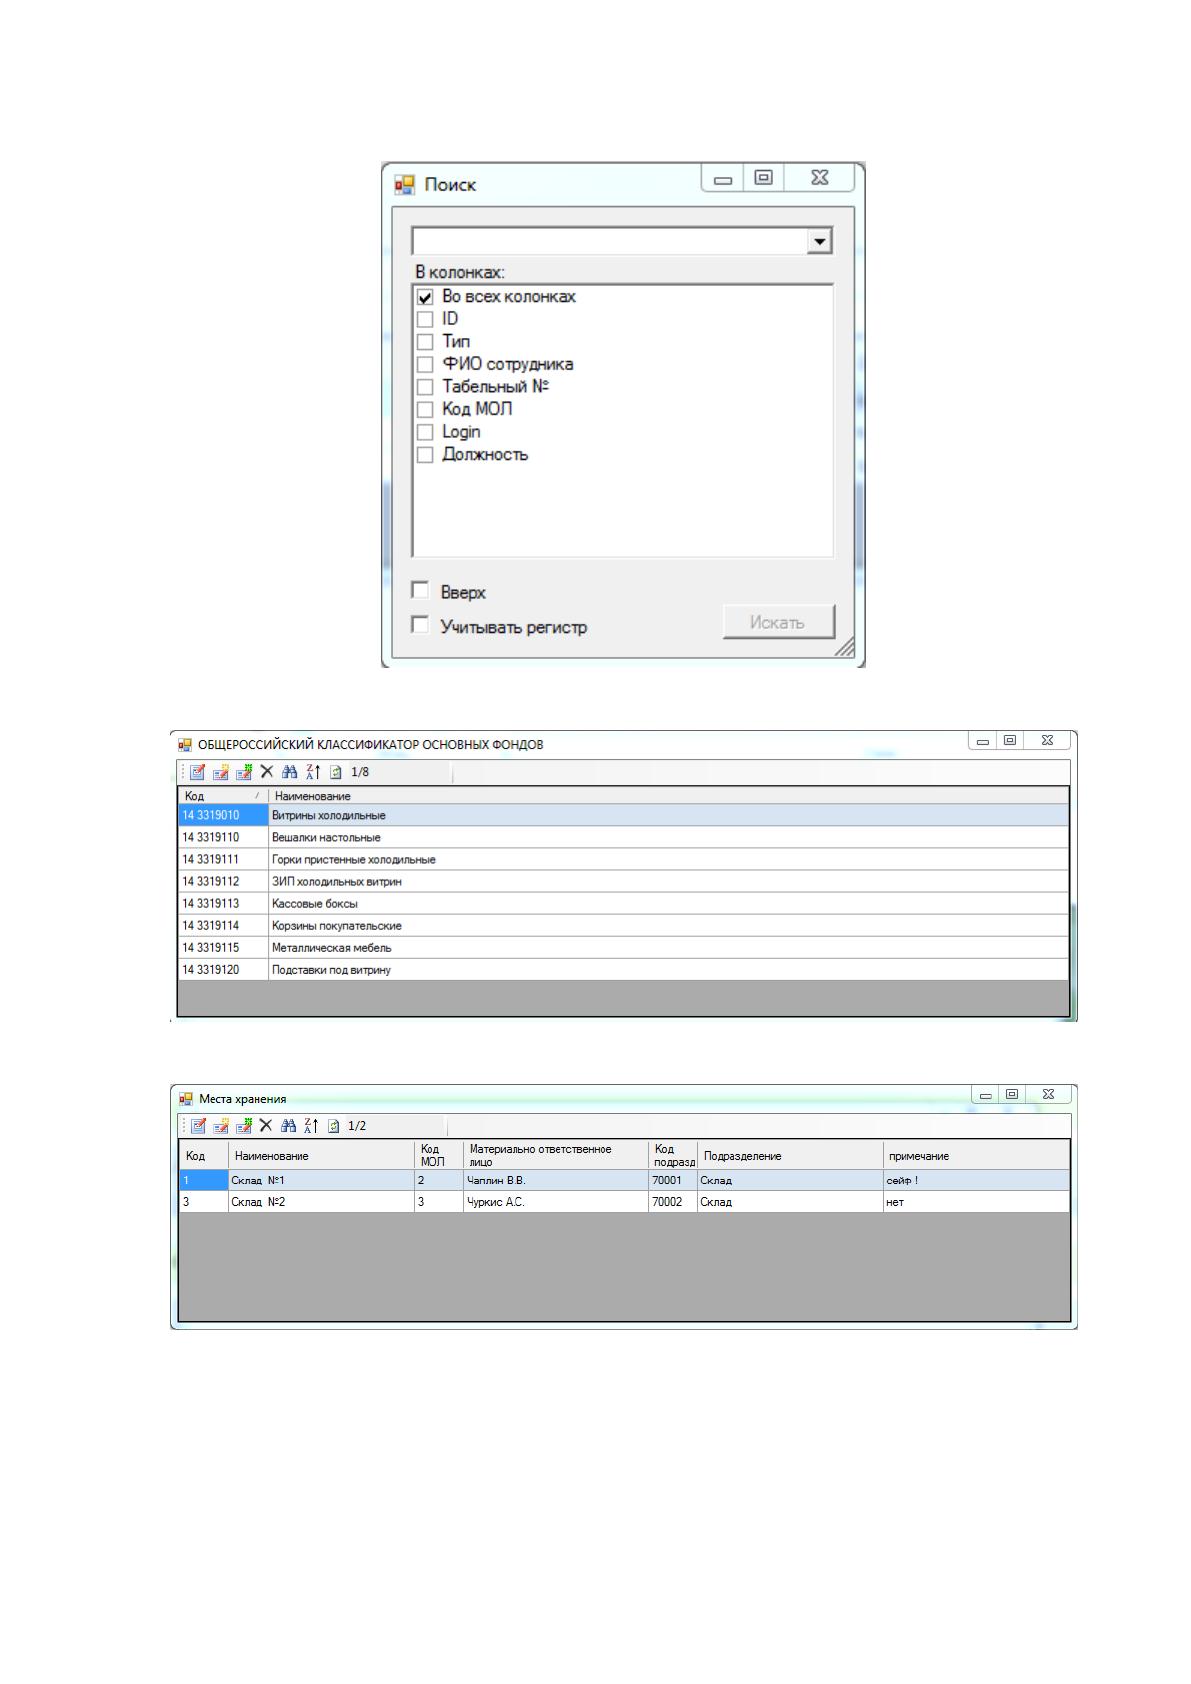Open the search text dropdown arrow

coord(820,241)
